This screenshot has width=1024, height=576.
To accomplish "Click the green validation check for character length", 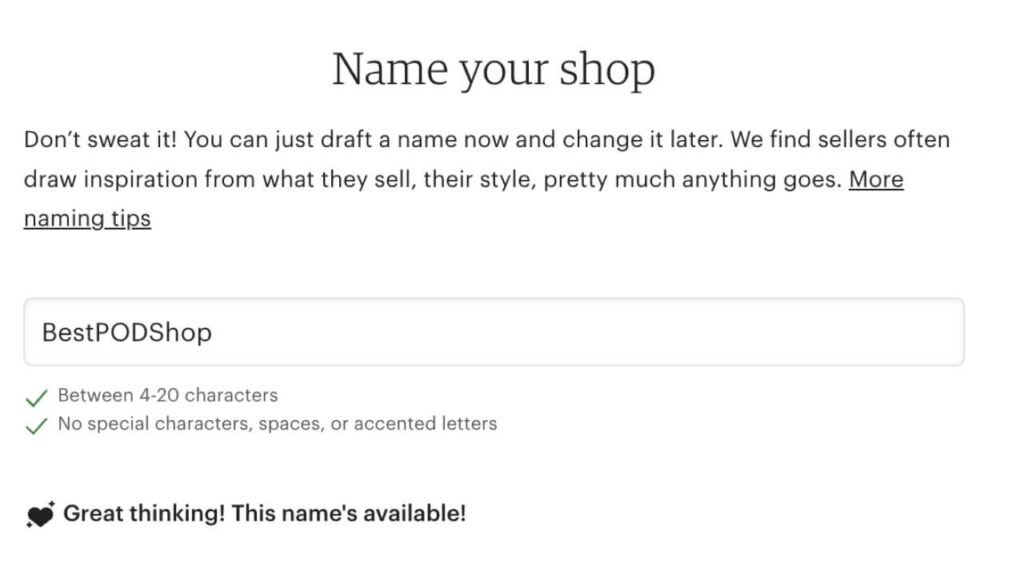I will [x=36, y=396].
